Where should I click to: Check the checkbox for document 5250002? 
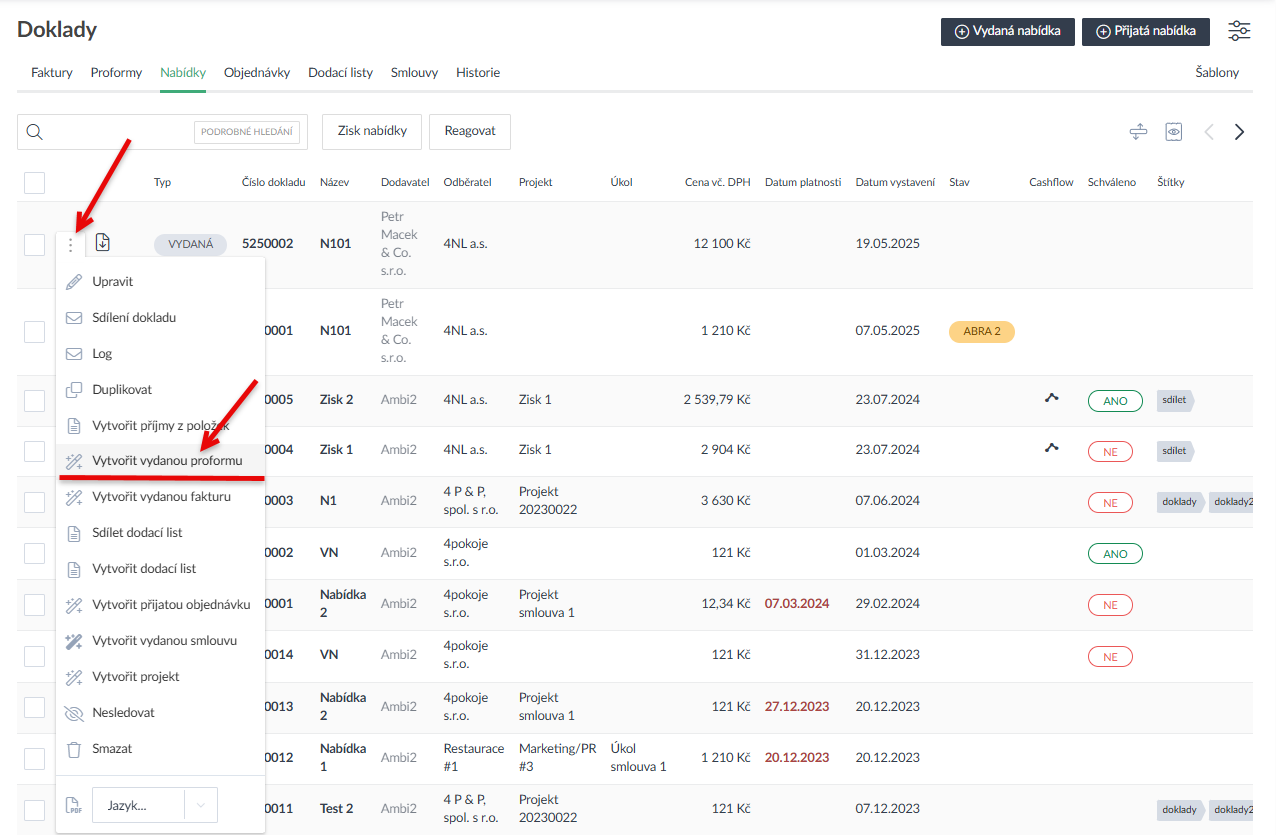pyautogui.click(x=35, y=244)
